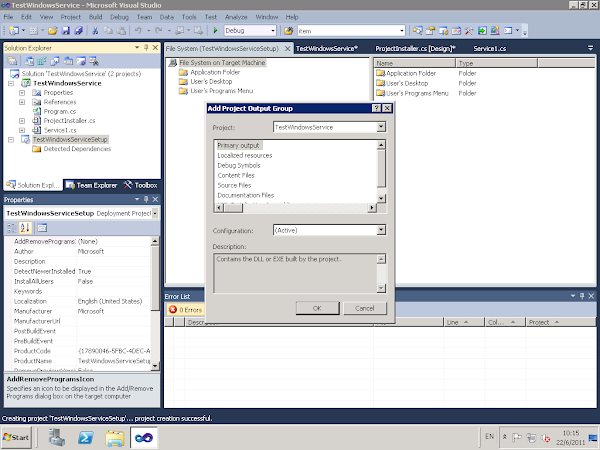Click the Undo arrow icon in the toolbar
Viewport: 600px width, 450px height.
point(138,31)
